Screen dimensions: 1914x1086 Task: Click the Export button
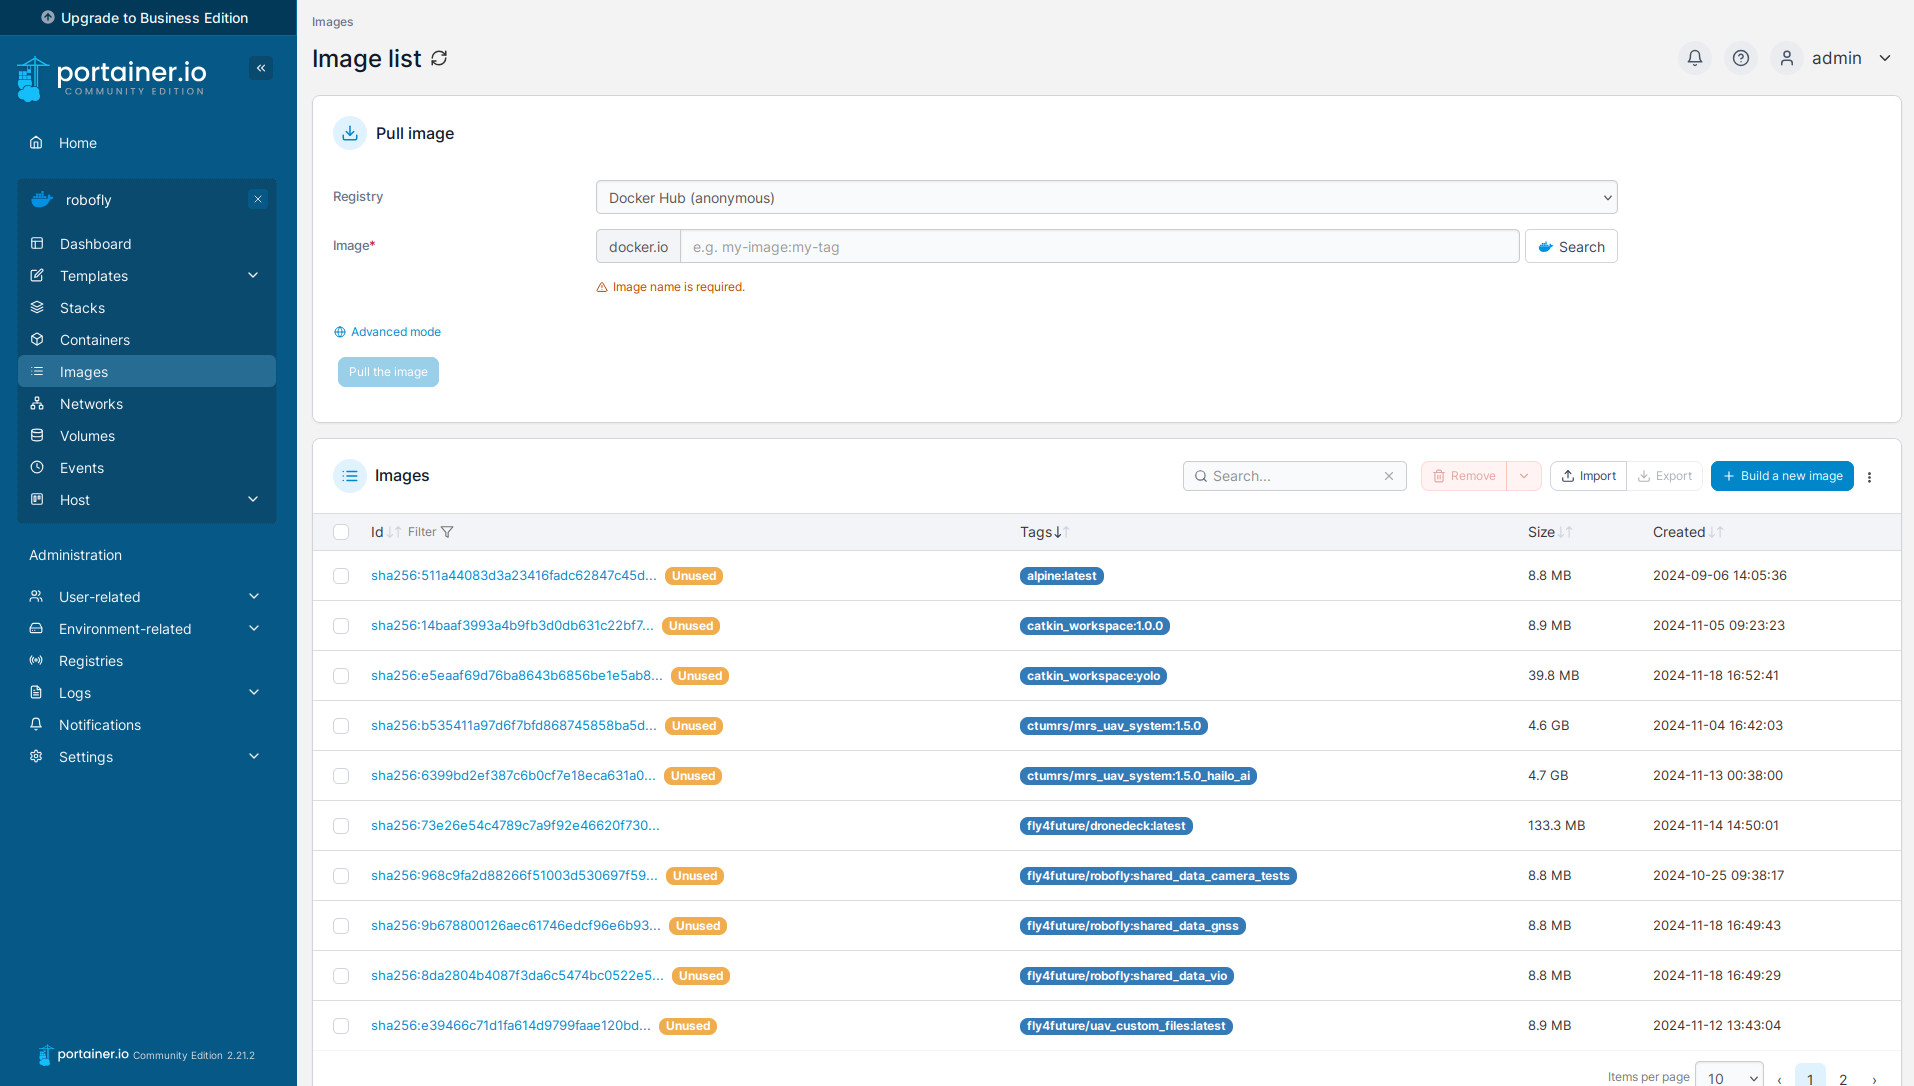point(1665,476)
